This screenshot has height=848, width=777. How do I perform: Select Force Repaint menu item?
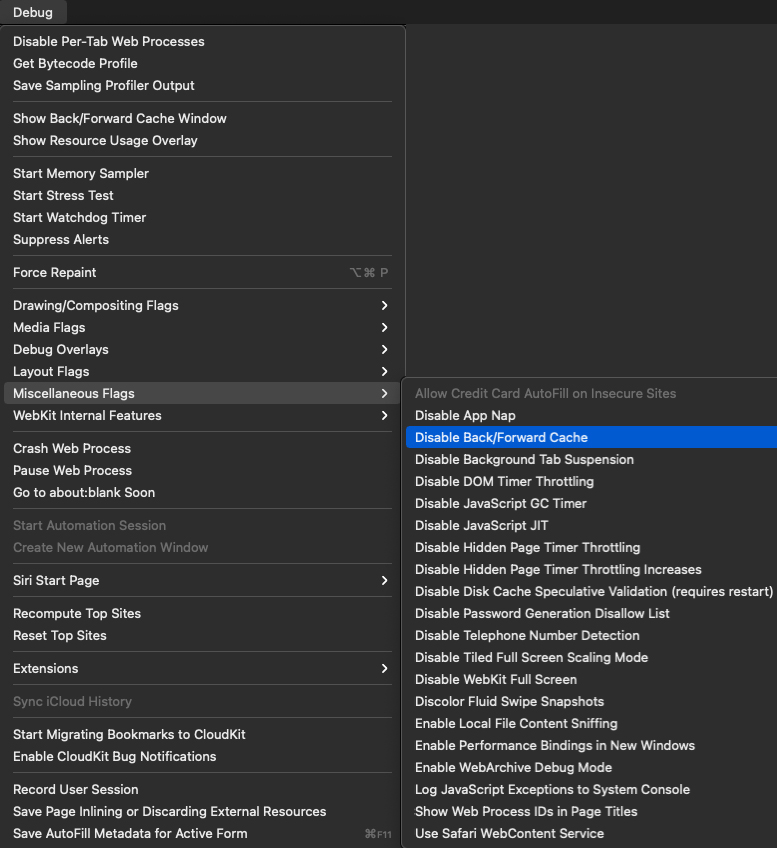pos(55,272)
